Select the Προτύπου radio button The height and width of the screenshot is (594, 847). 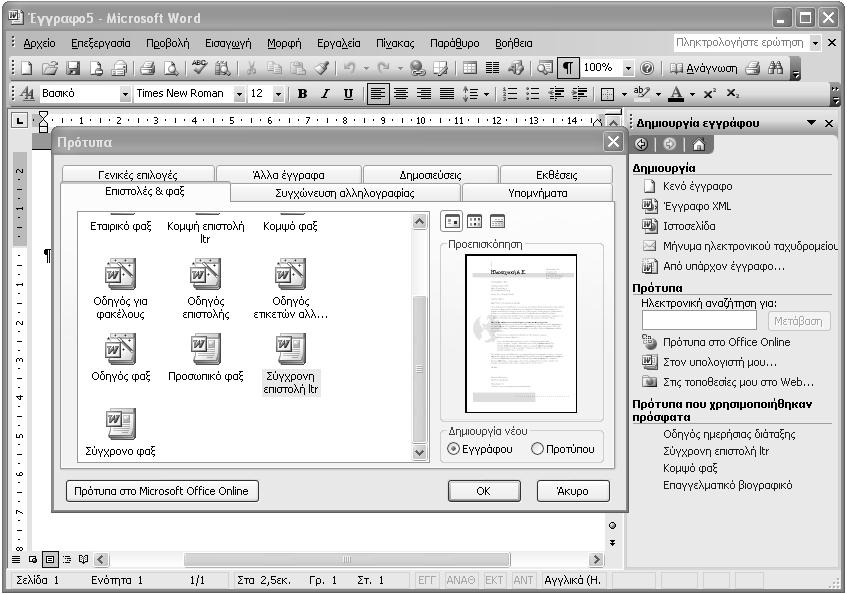pos(537,449)
